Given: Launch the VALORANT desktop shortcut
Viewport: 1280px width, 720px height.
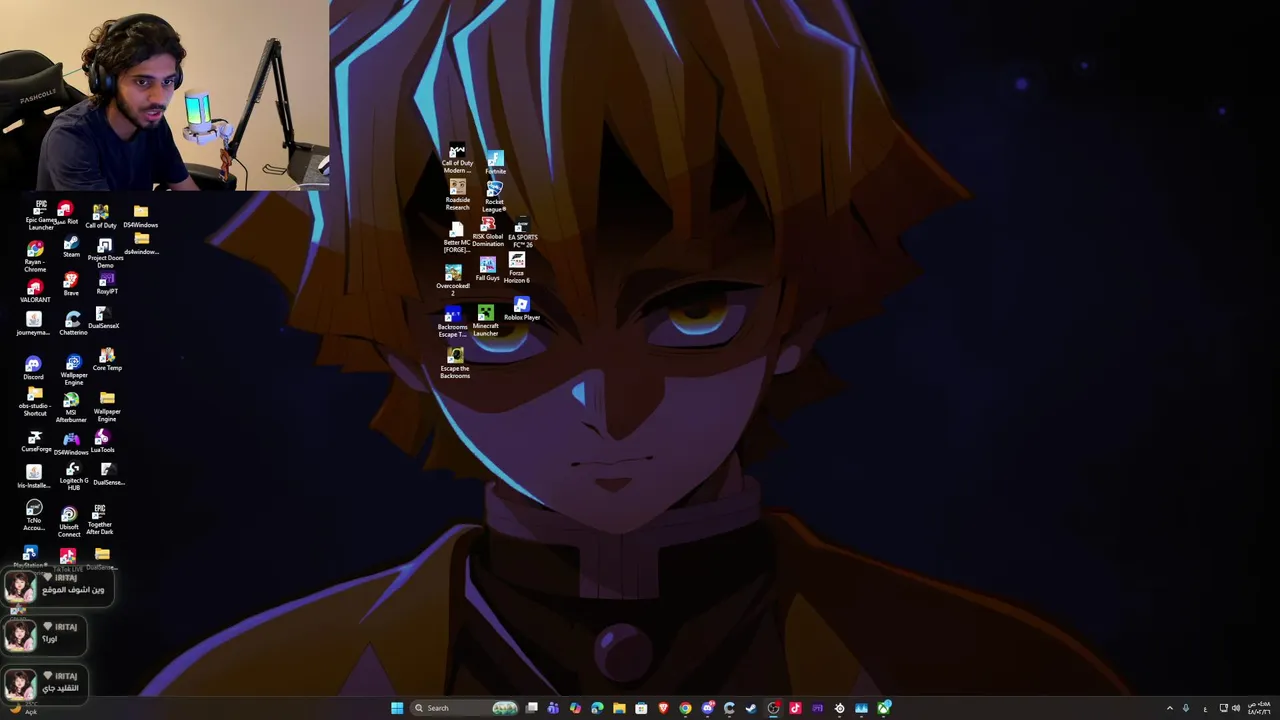Looking at the screenshot, I should click(35, 291).
